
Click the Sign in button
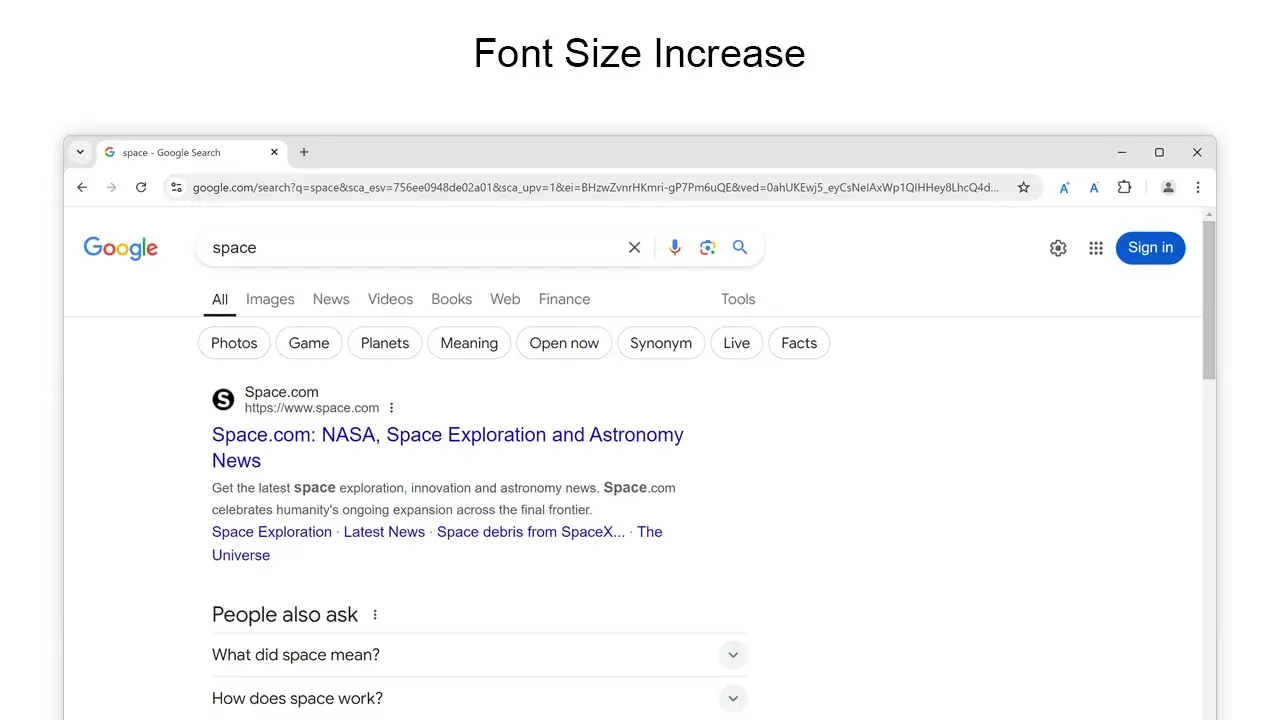pos(1150,248)
